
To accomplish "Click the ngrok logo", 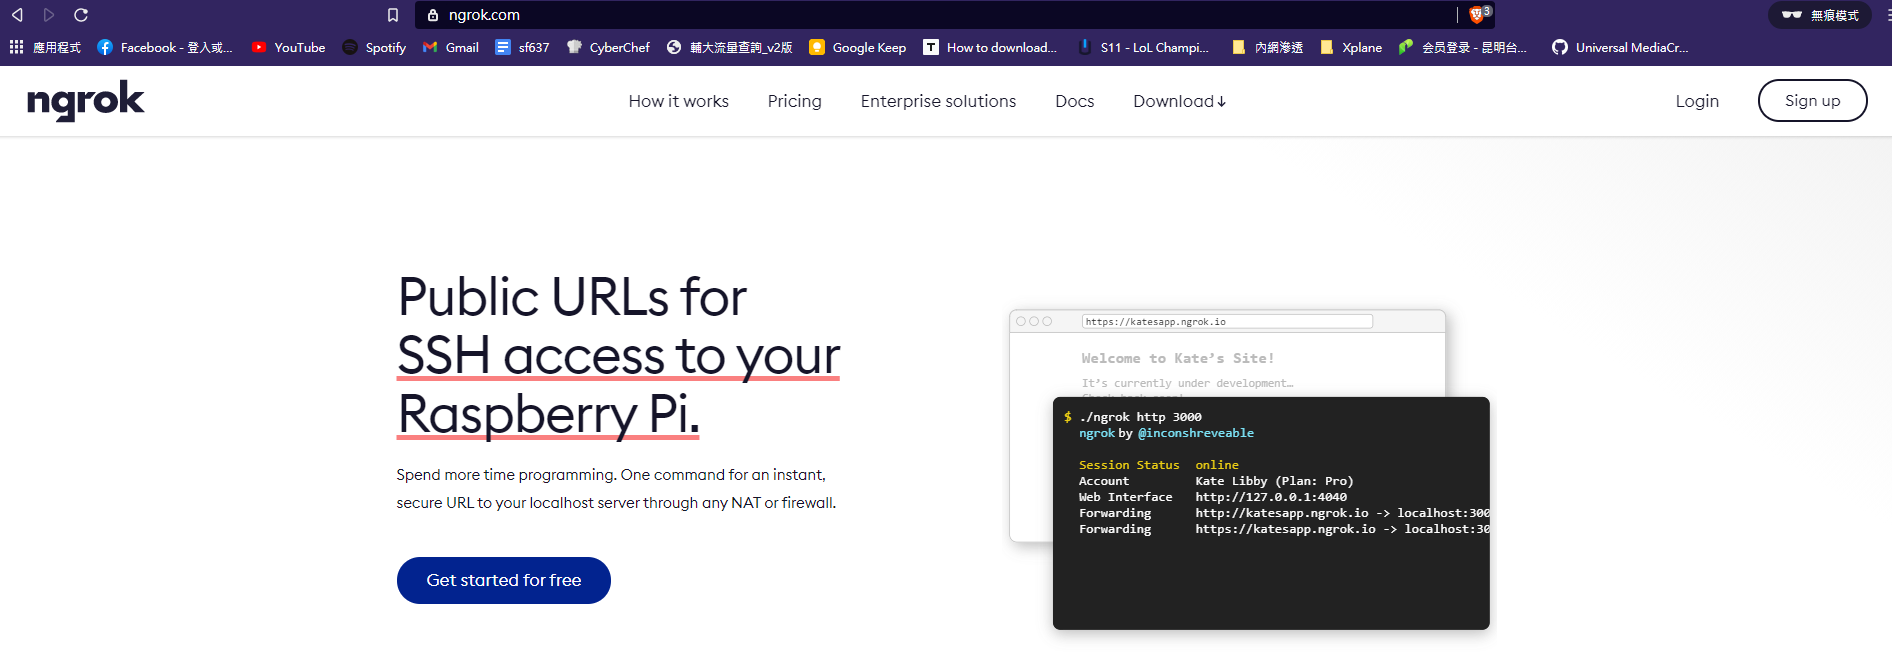I will (x=86, y=100).
